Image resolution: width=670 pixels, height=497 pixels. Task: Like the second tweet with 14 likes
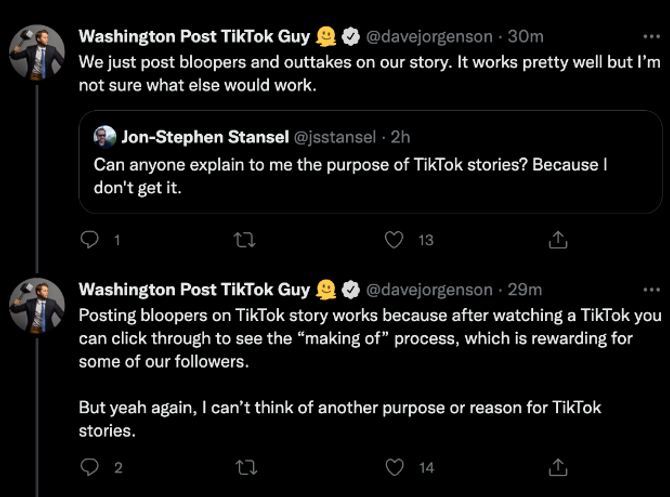(x=395, y=467)
